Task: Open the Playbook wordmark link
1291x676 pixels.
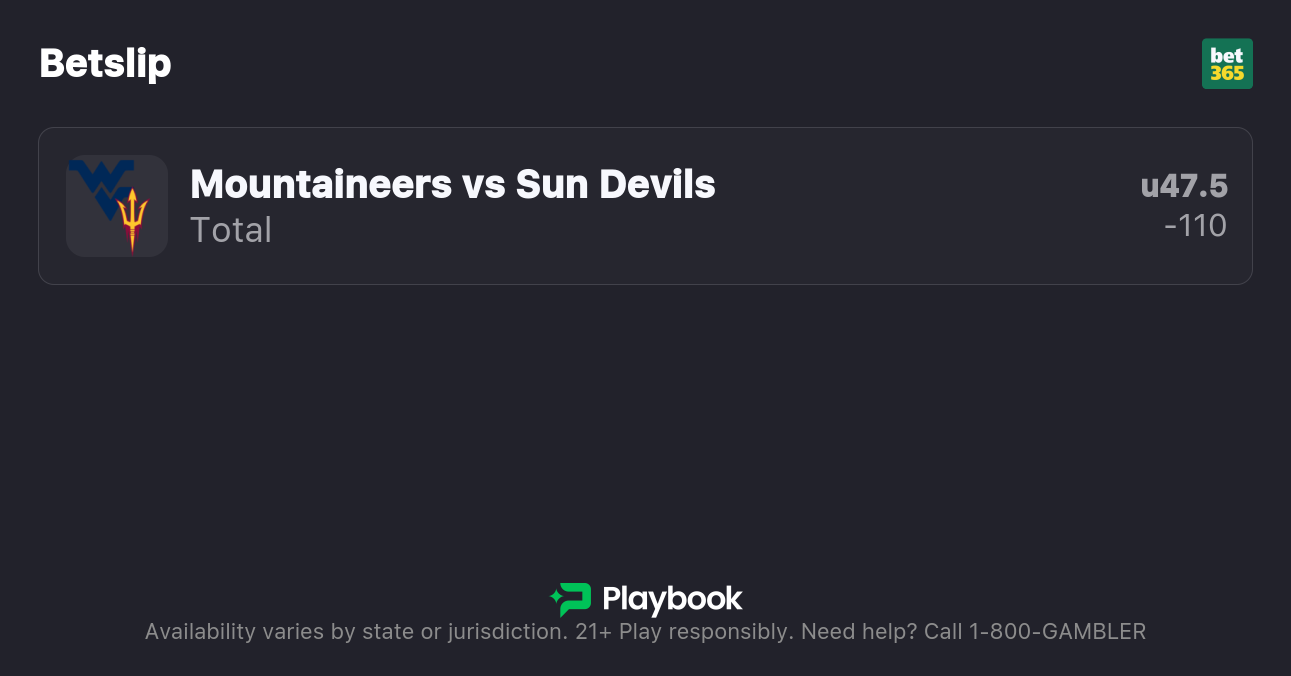Action: [672, 599]
